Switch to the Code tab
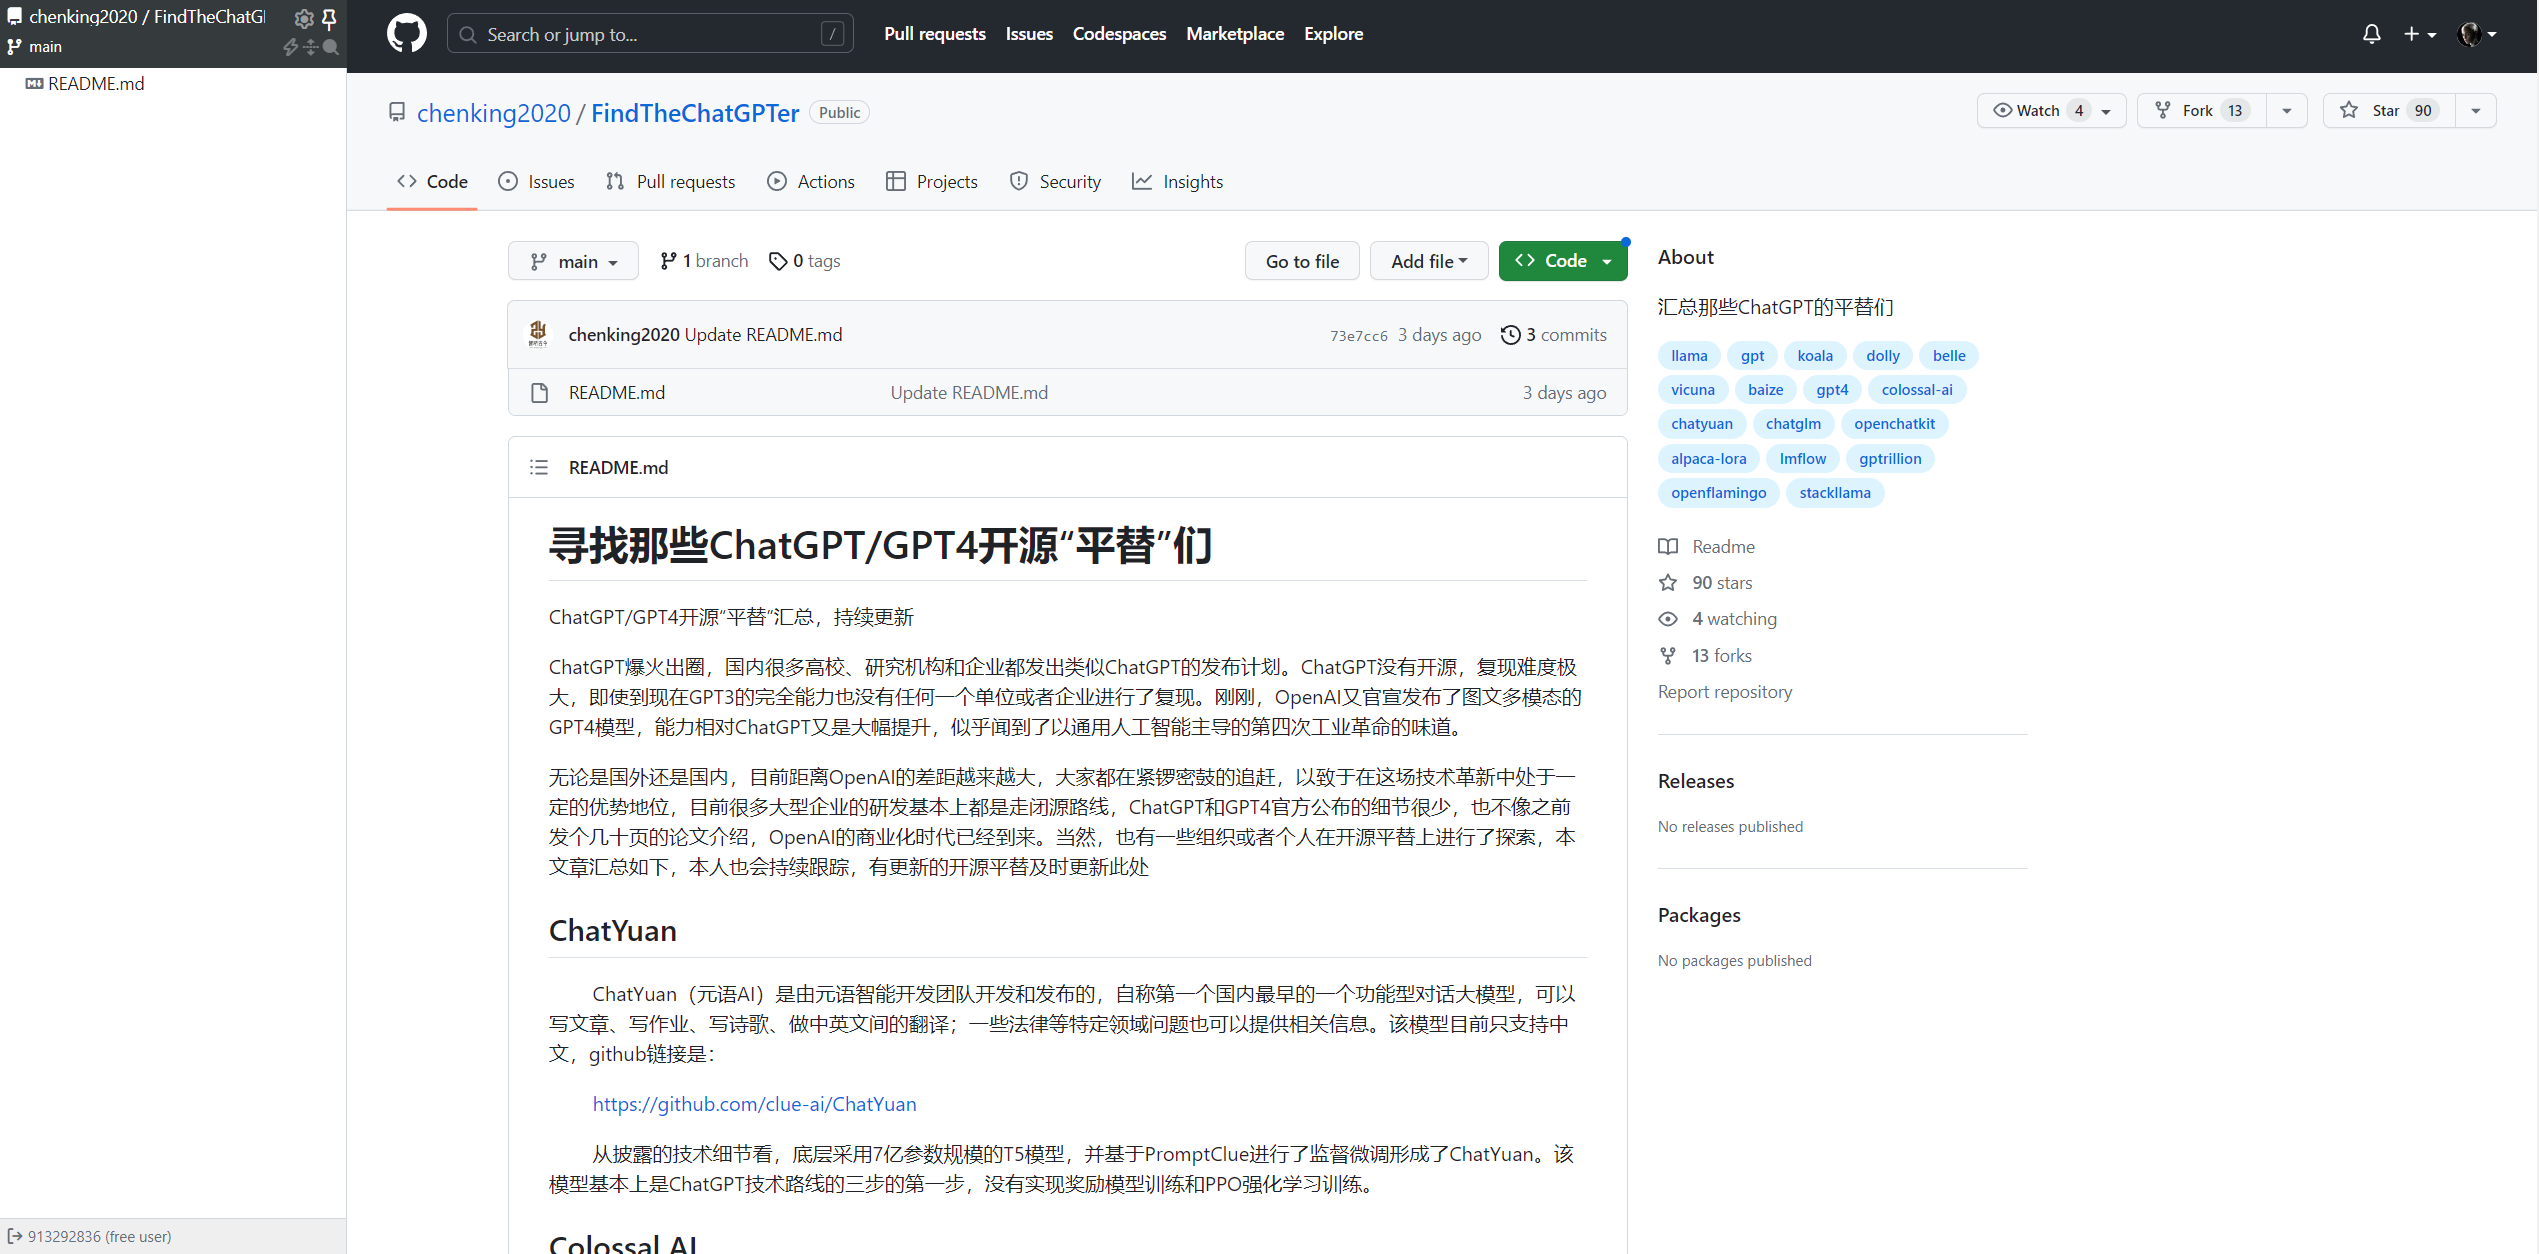 pos(432,181)
